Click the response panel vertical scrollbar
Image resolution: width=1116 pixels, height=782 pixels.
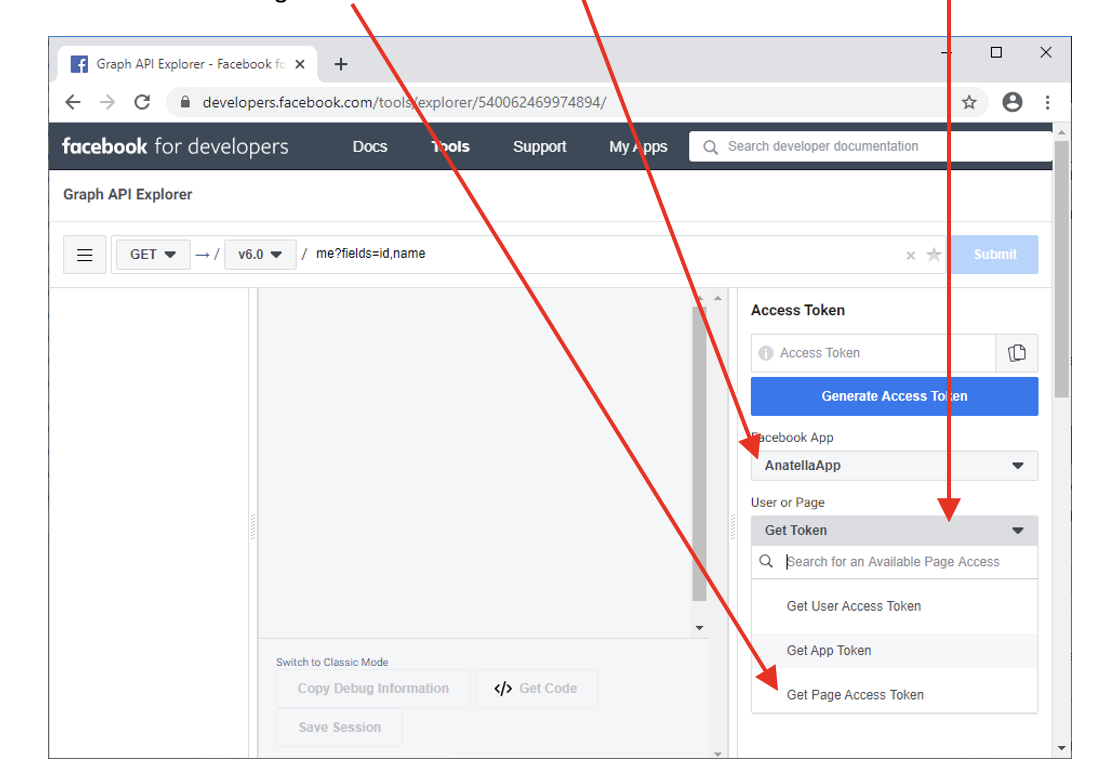tap(699, 450)
